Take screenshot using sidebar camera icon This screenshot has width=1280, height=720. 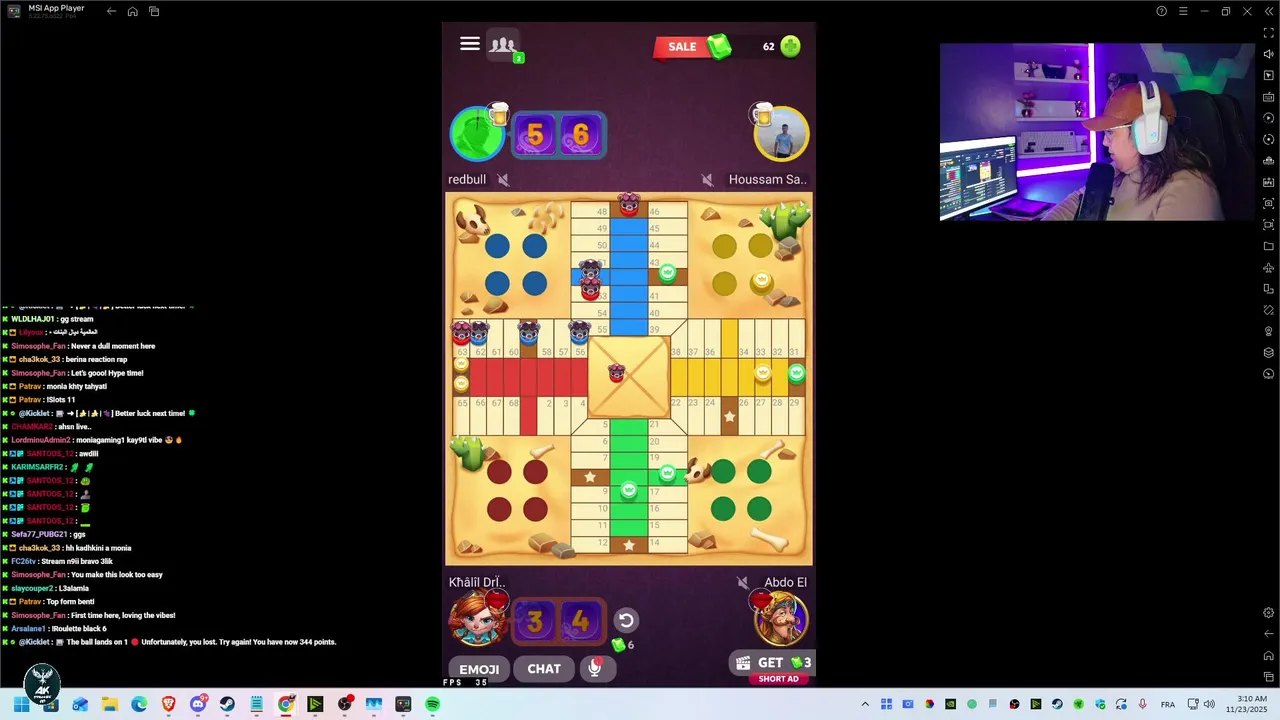[x=1268, y=203]
